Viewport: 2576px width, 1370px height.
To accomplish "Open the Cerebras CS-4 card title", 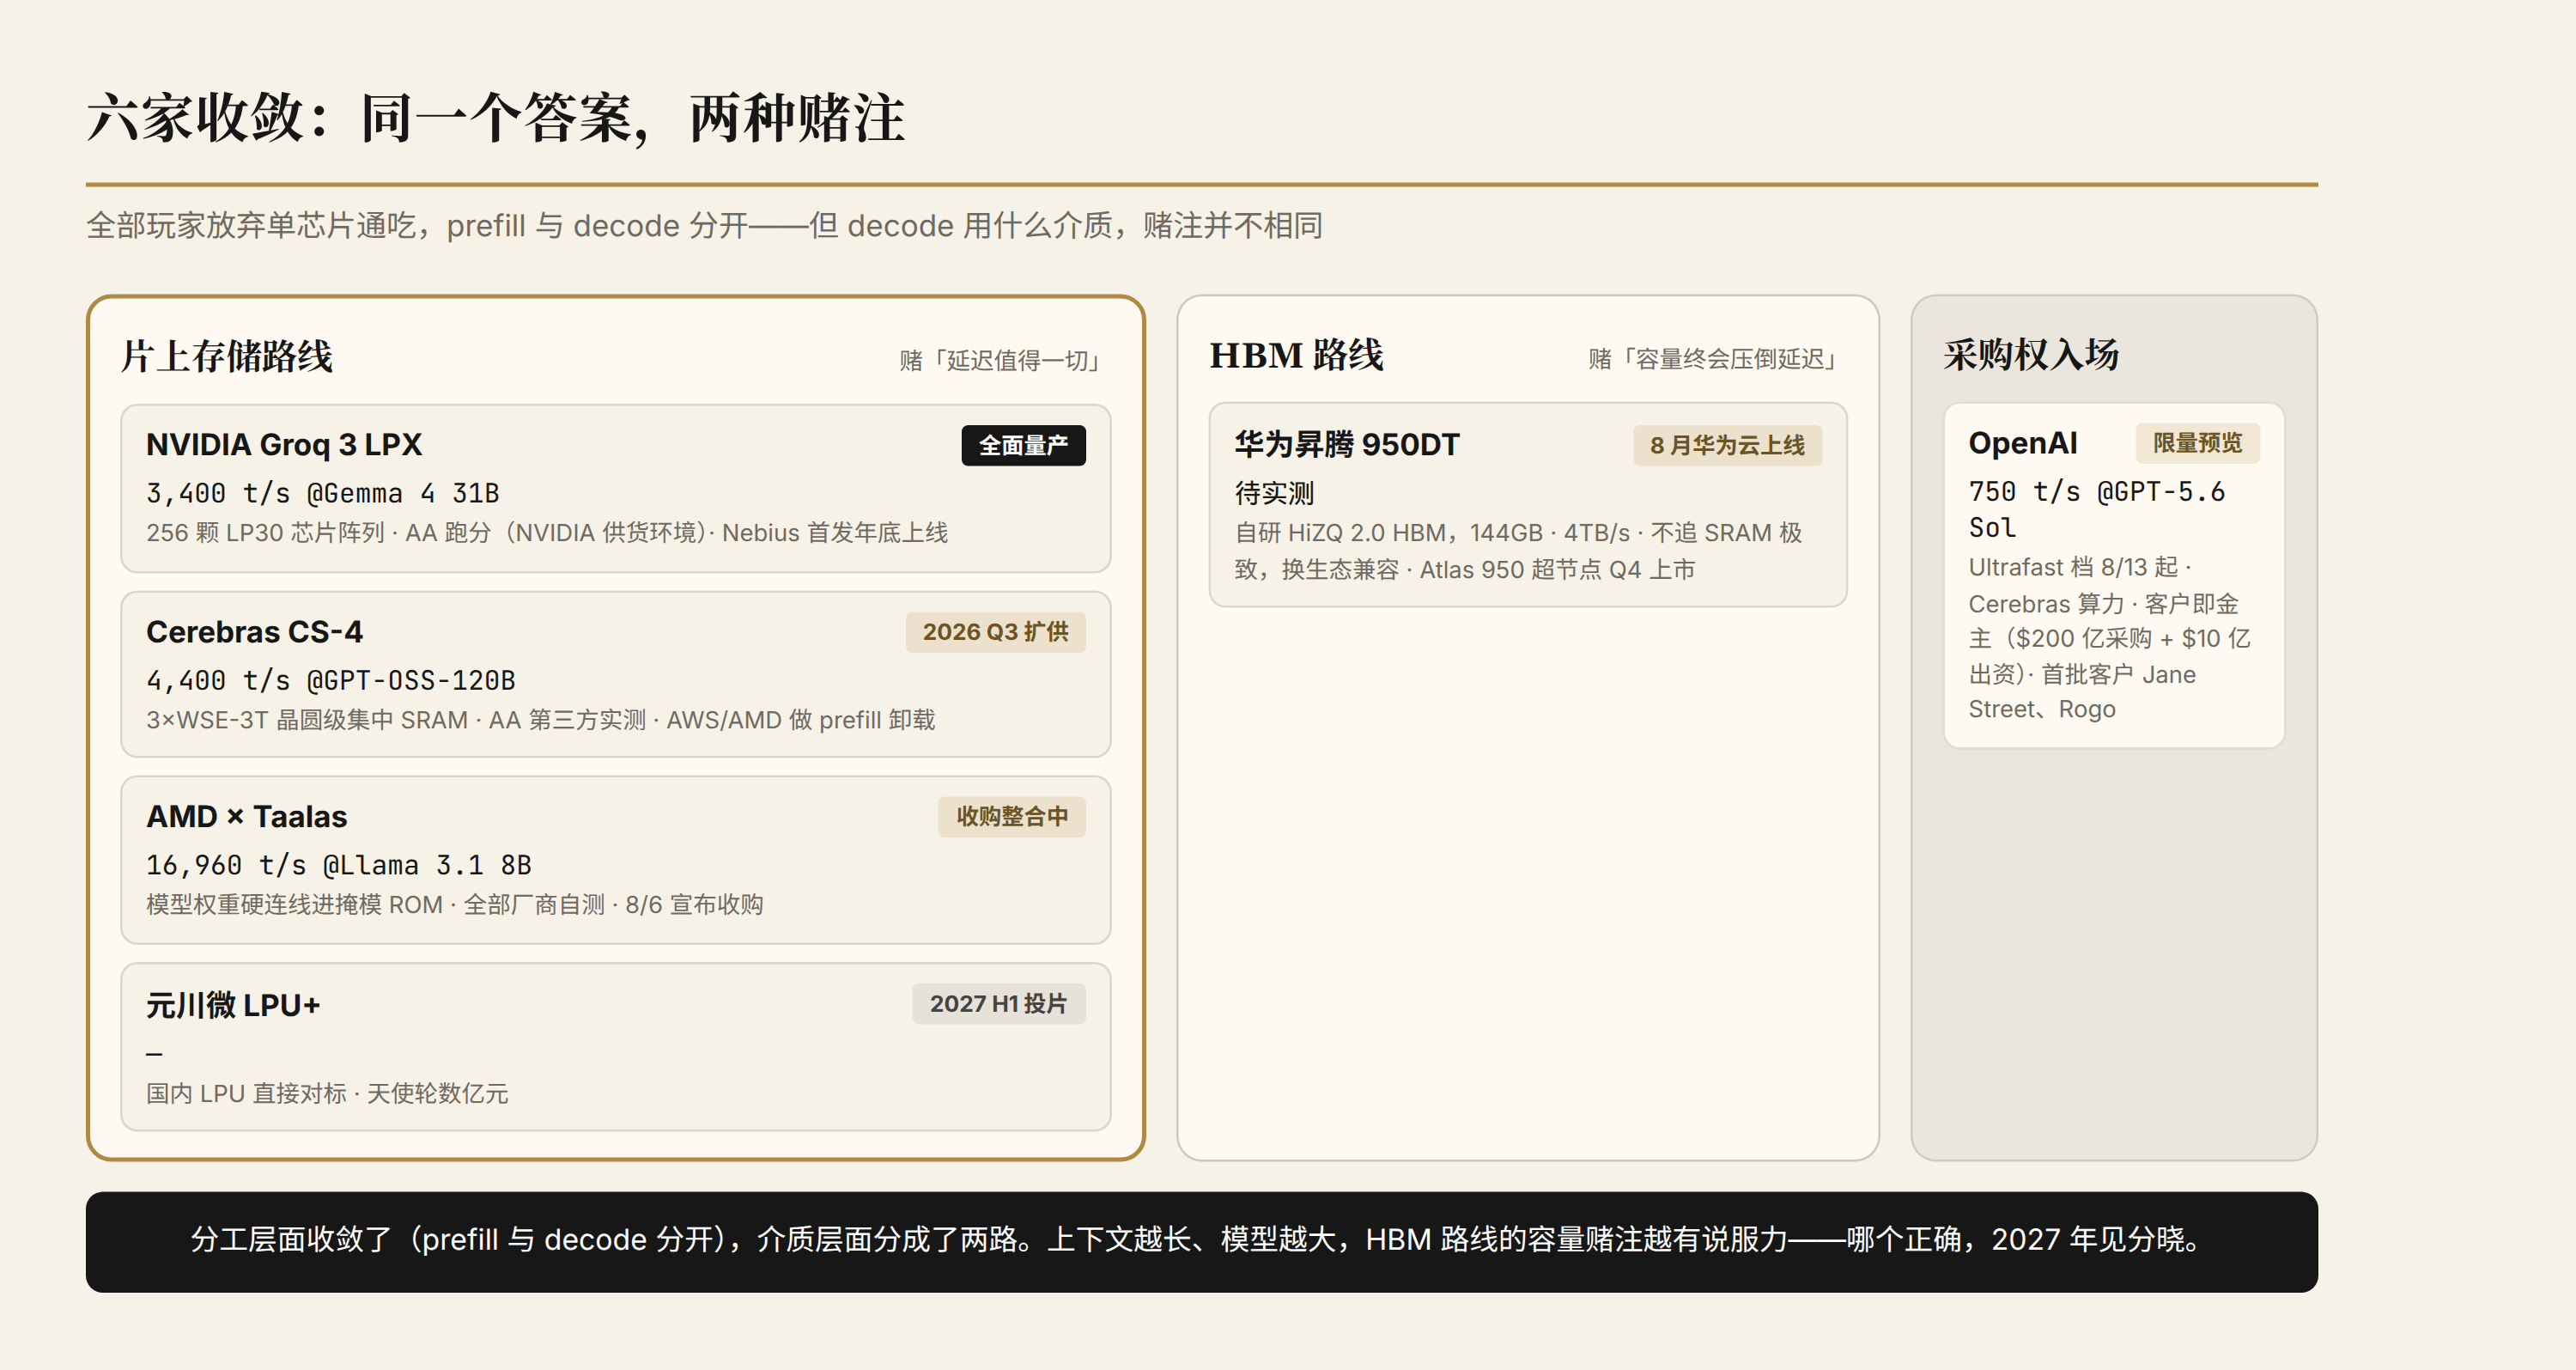I will pos(254,632).
